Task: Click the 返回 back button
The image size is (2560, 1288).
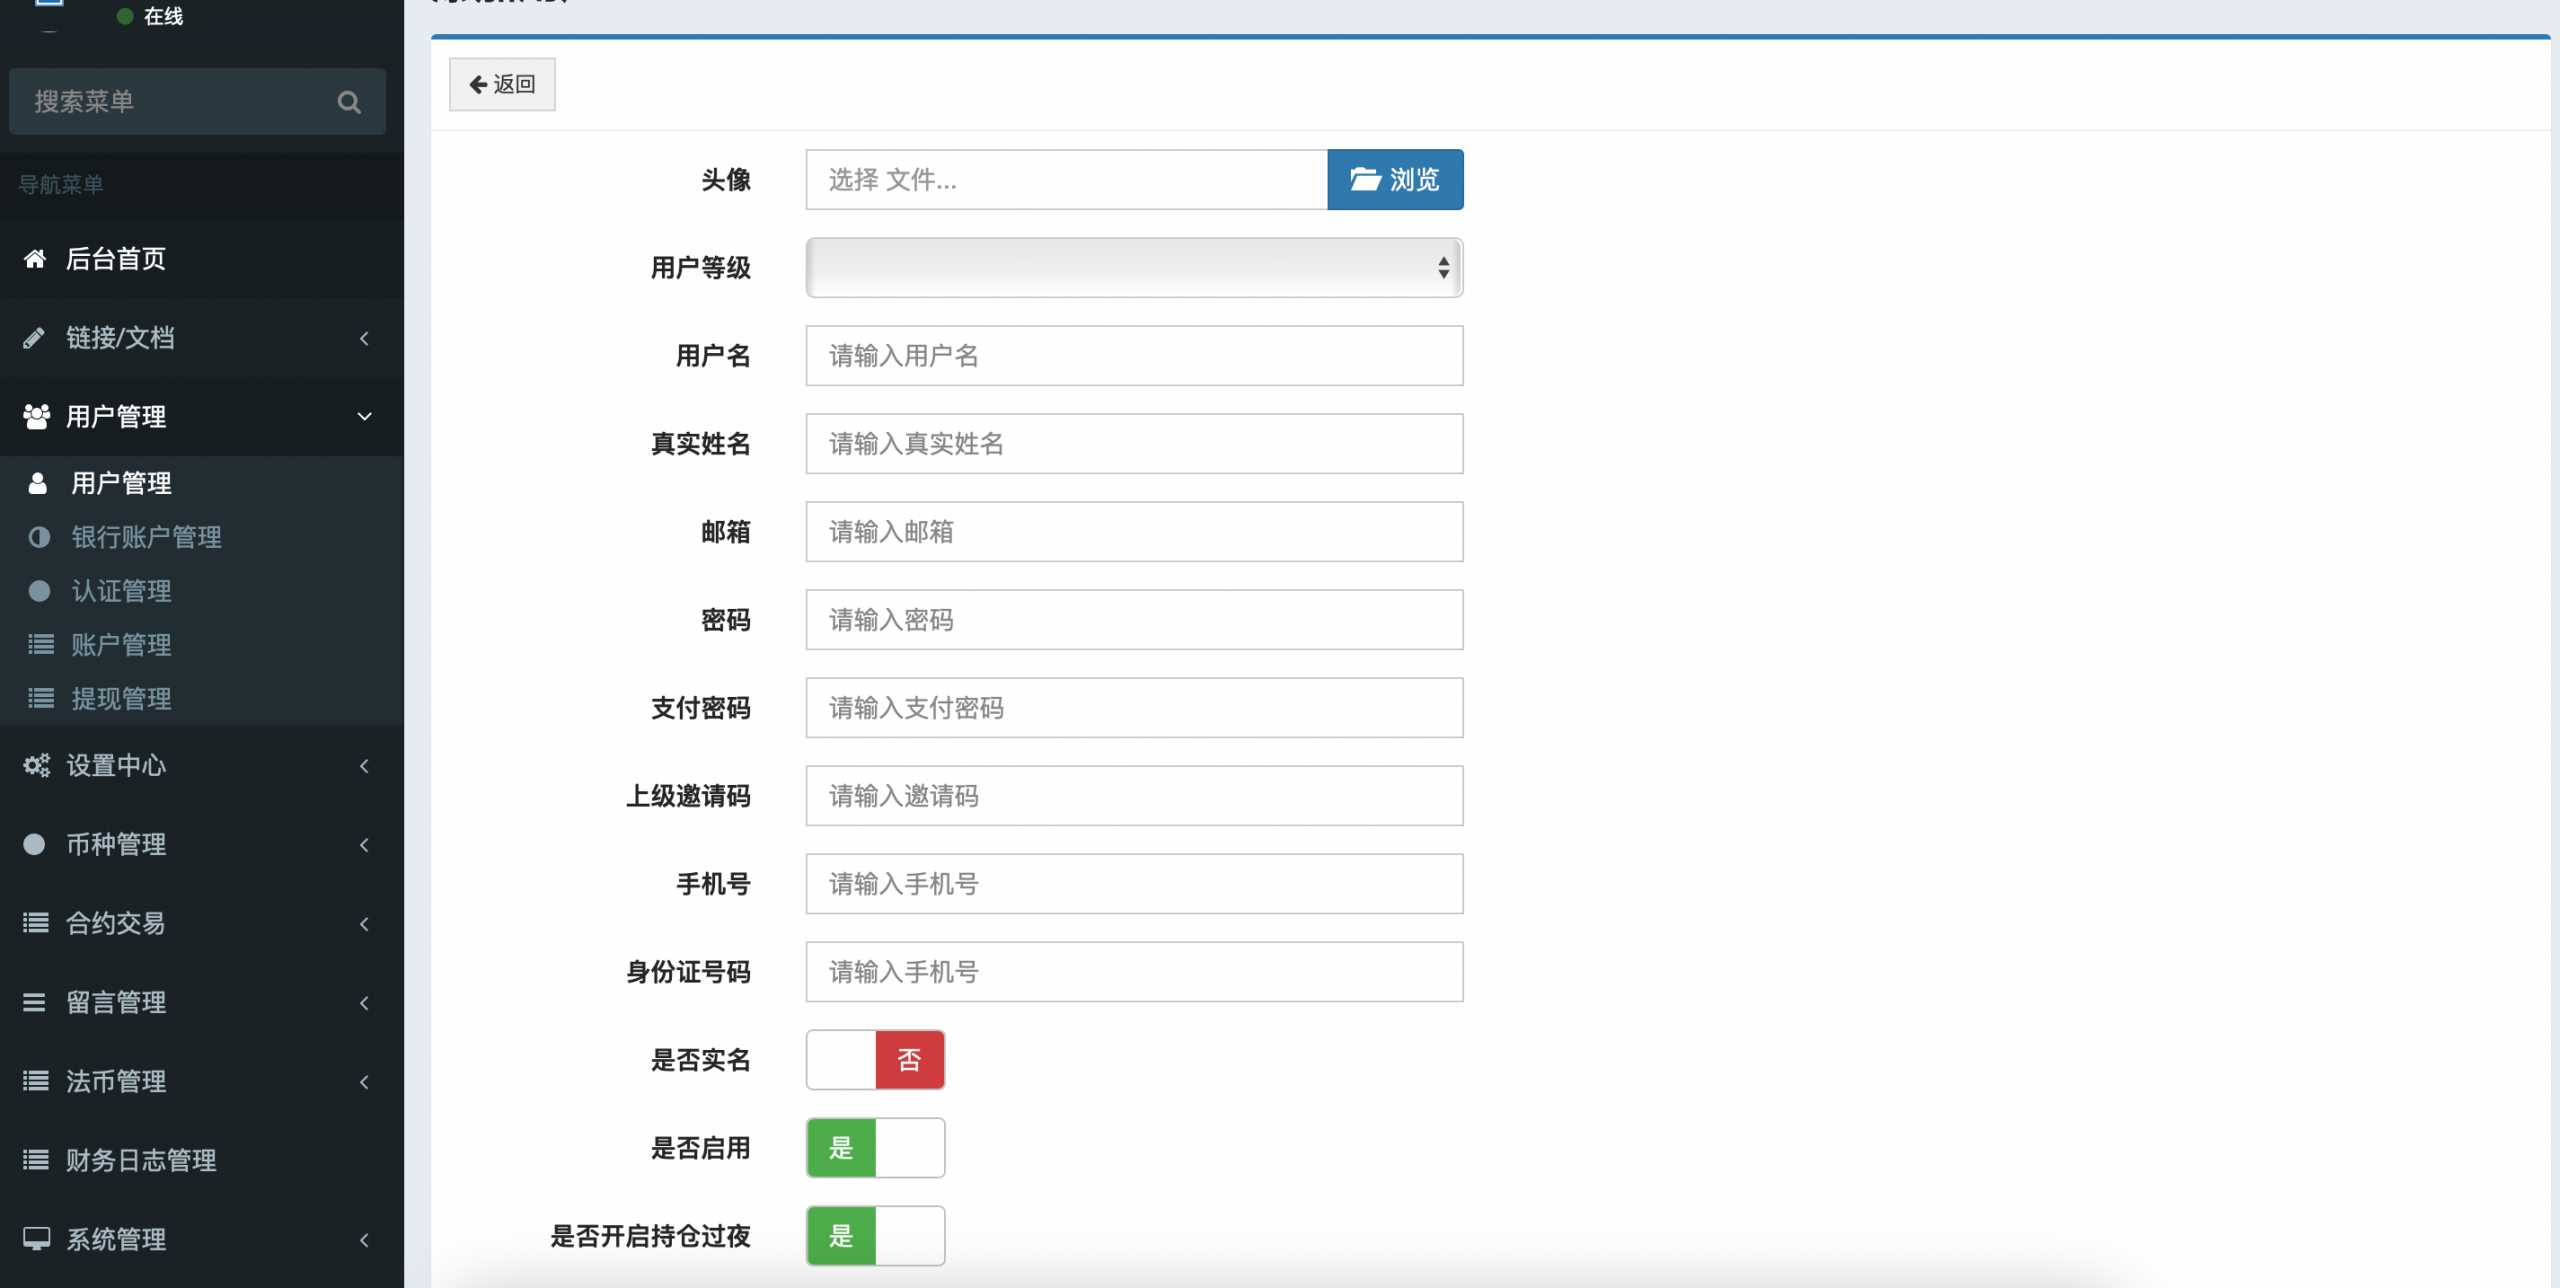Action: 502,84
